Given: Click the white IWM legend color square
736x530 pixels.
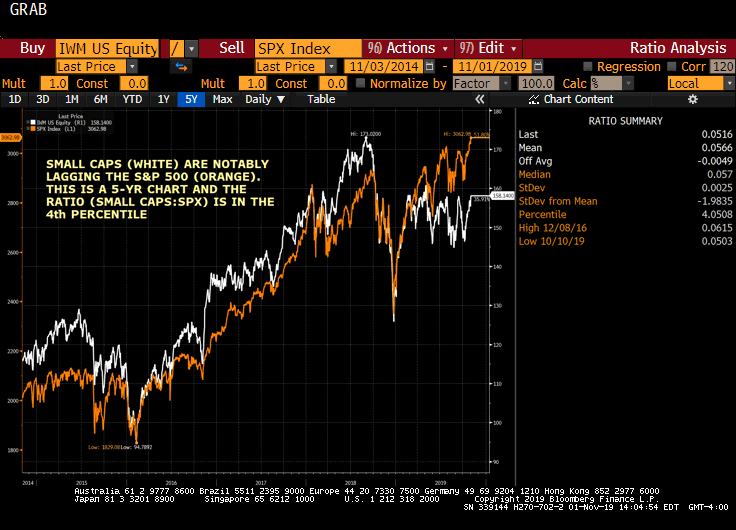Looking at the screenshot, I should pyautogui.click(x=33, y=123).
